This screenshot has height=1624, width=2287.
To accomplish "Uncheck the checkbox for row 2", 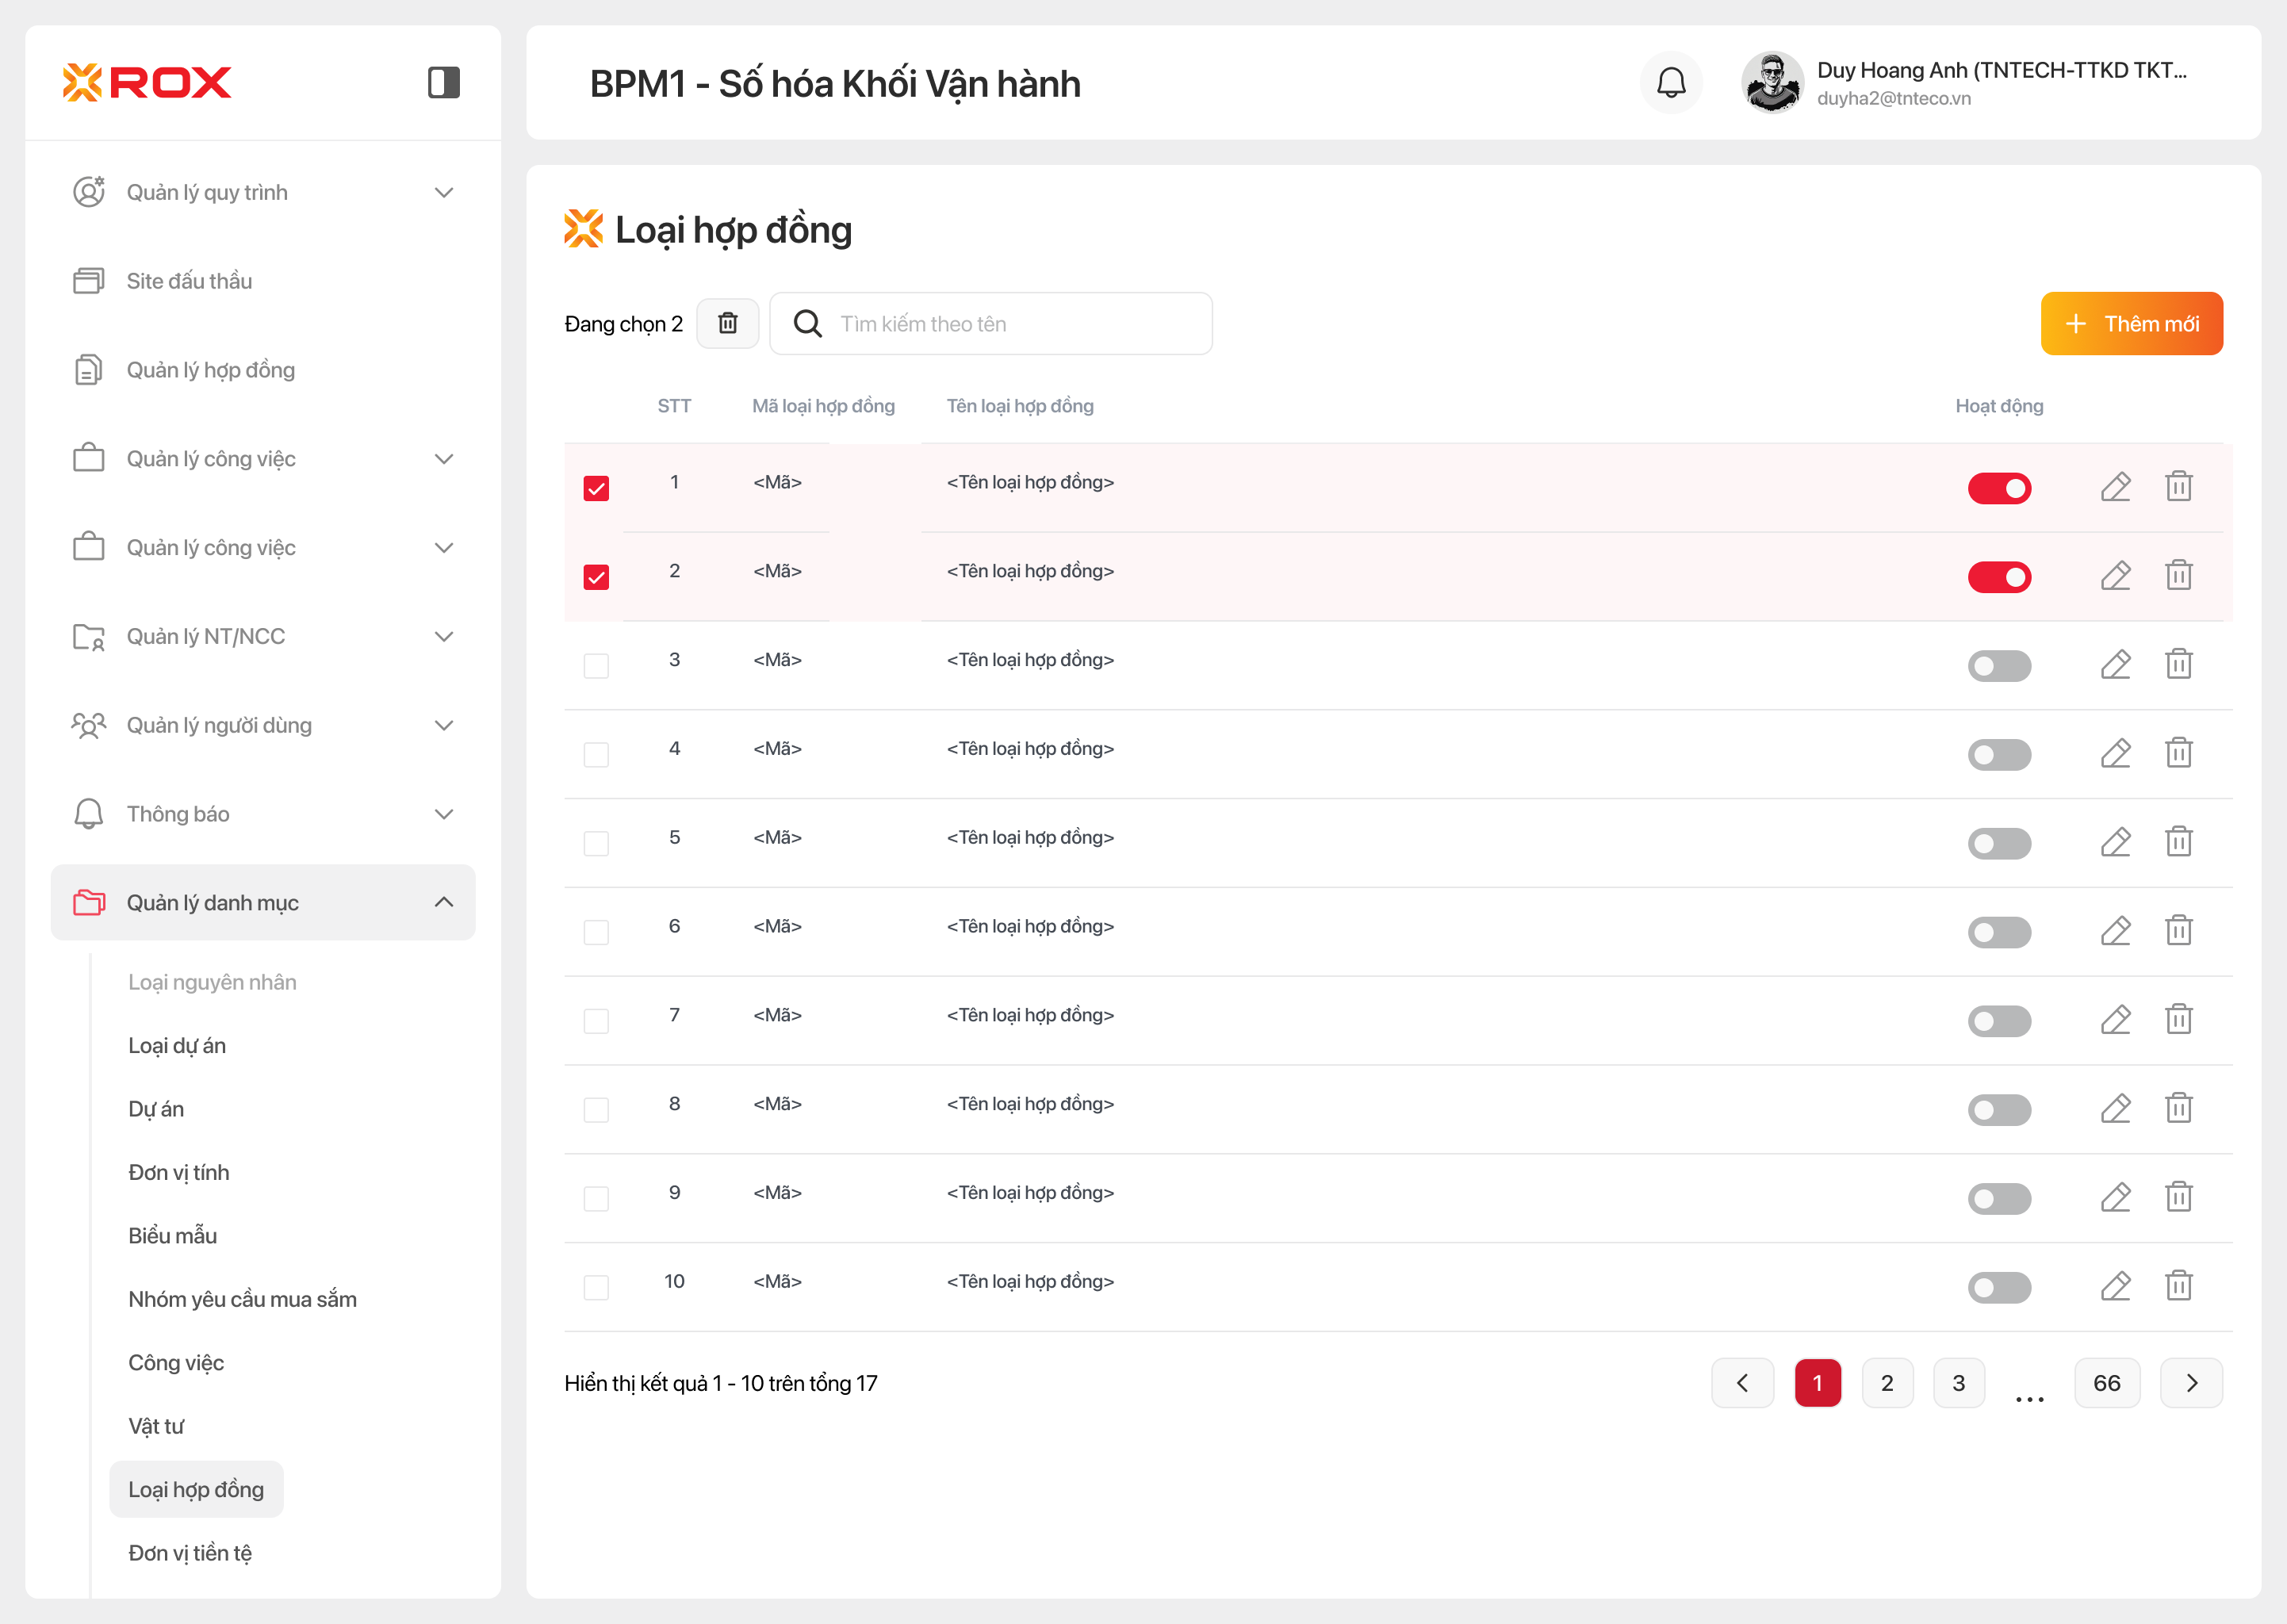I will [x=596, y=577].
